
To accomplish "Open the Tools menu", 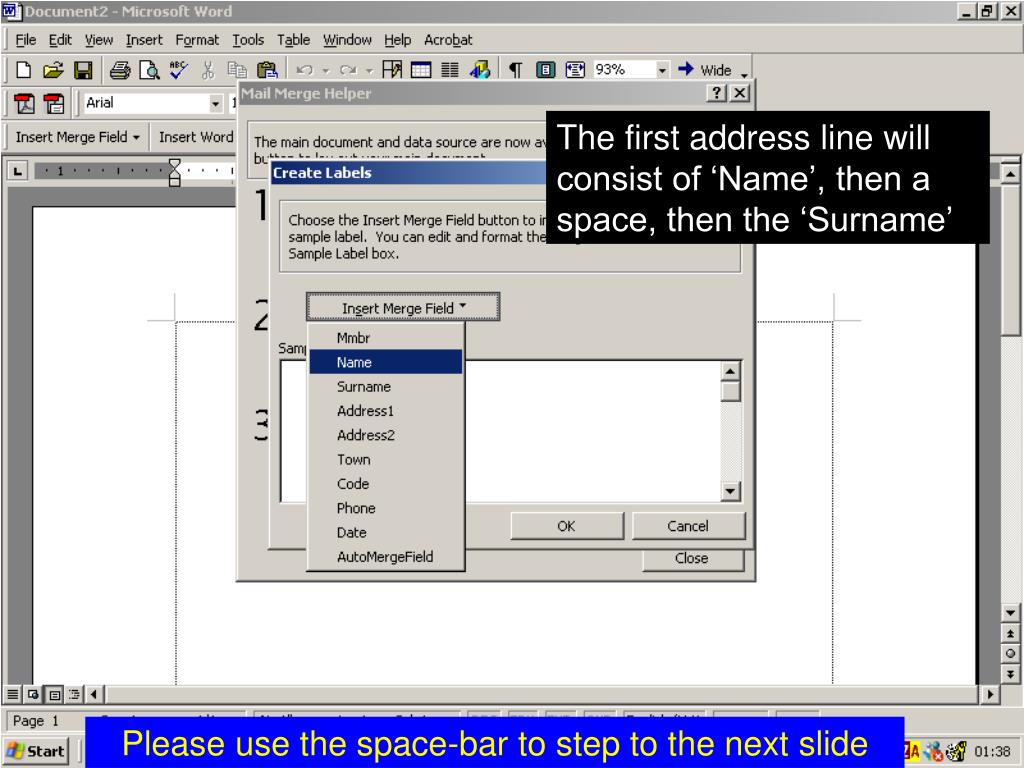I will 248,40.
